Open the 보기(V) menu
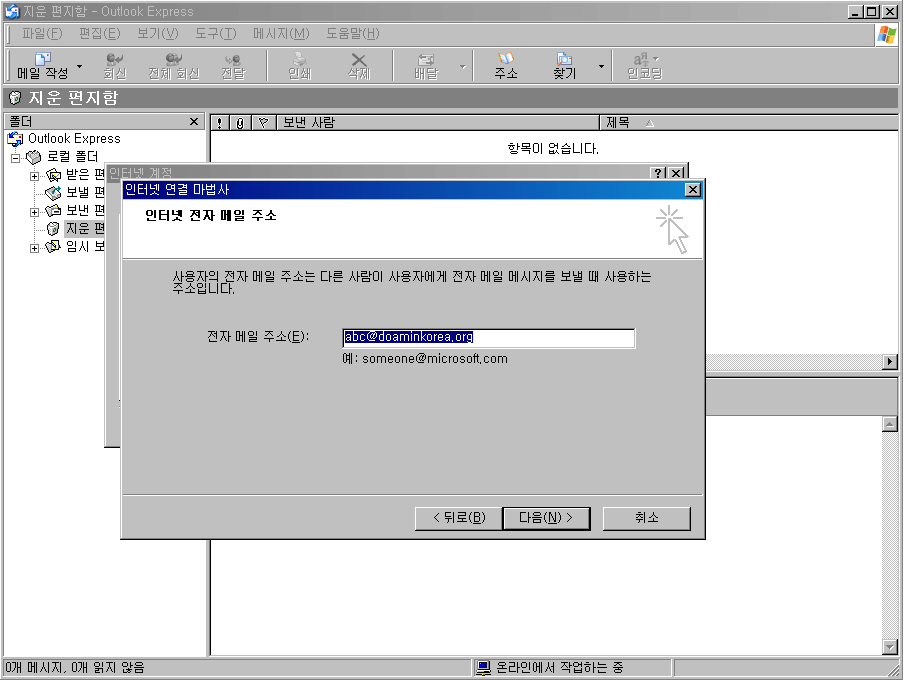This screenshot has height=680, width=903. (x=158, y=34)
